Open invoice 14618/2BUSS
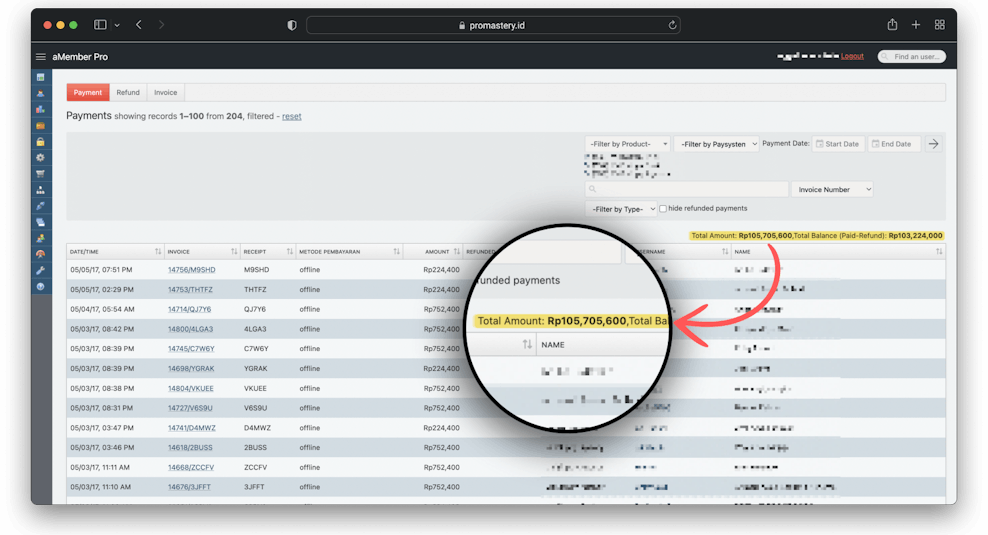The image size is (988, 535). tap(190, 447)
